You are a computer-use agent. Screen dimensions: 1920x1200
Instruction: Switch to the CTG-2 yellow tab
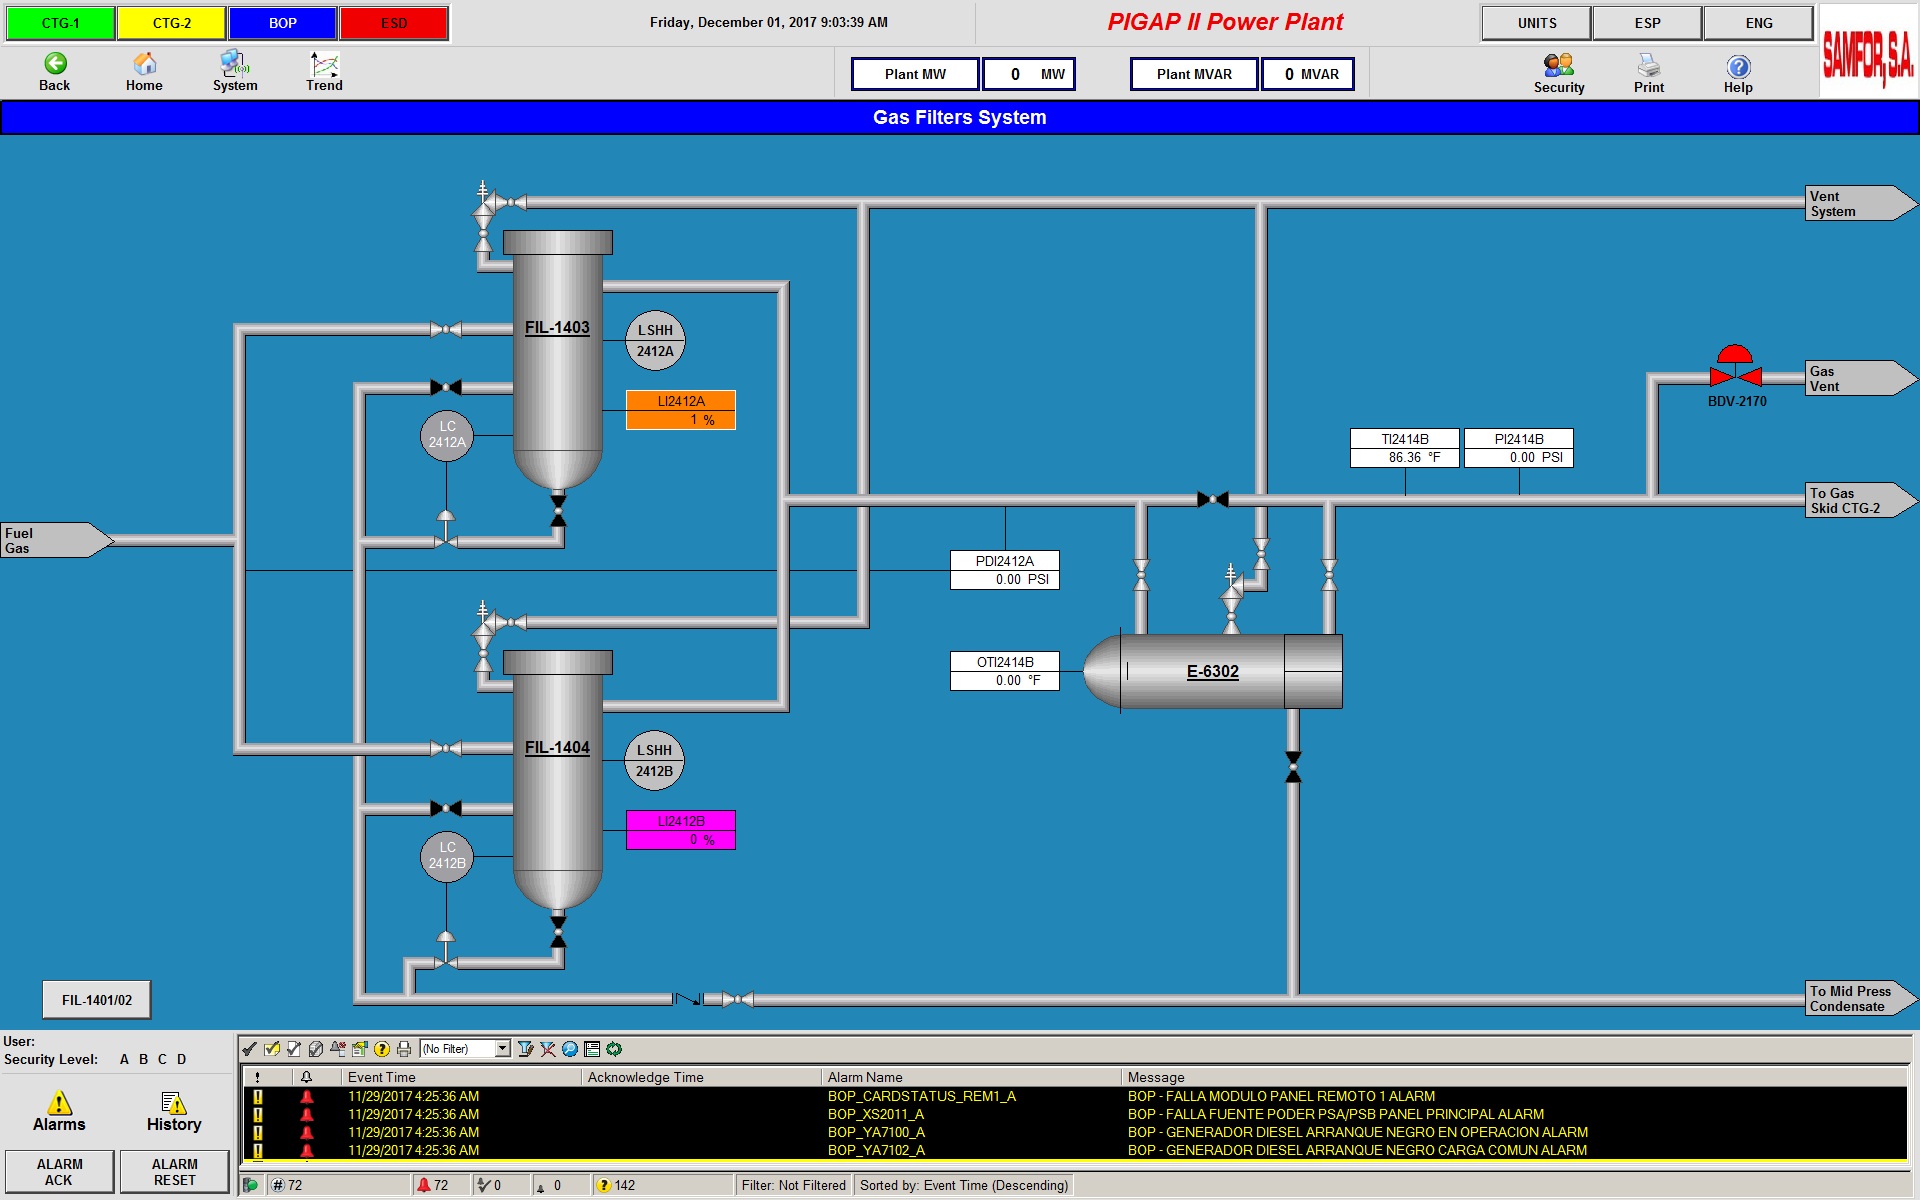click(172, 23)
